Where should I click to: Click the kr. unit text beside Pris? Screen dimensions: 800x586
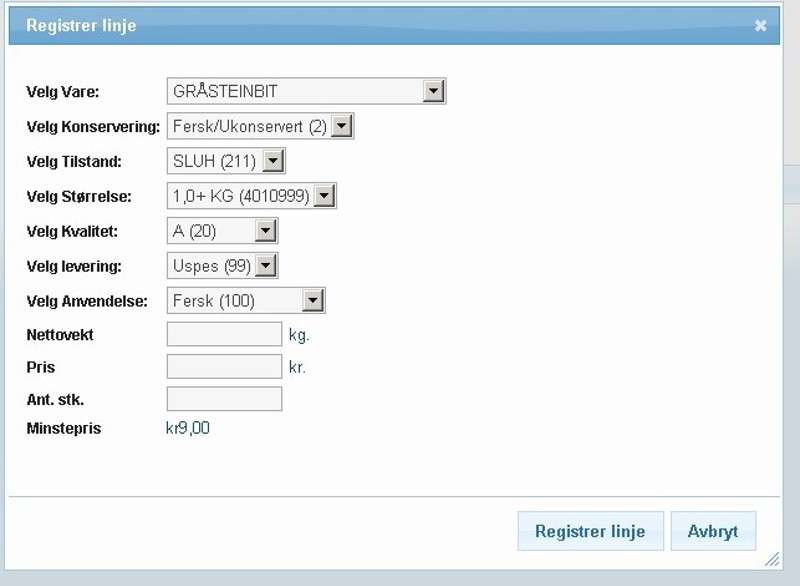click(x=297, y=368)
